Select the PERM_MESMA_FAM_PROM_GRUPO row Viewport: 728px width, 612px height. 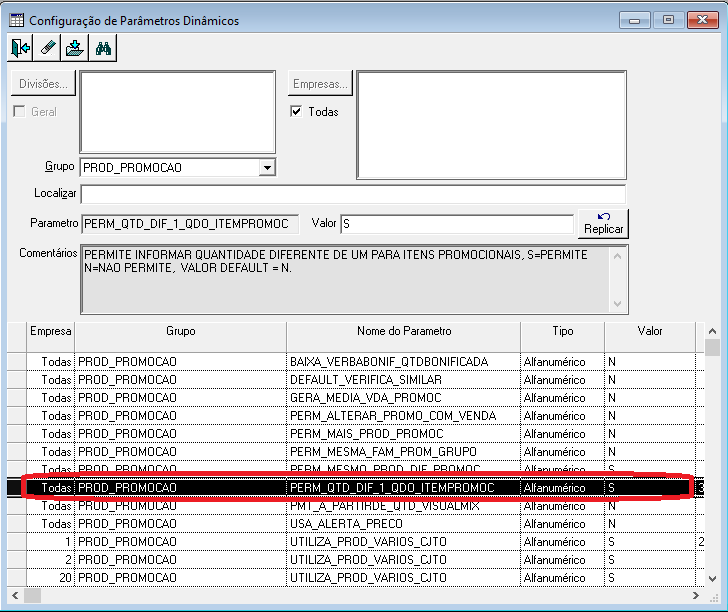click(x=356, y=452)
